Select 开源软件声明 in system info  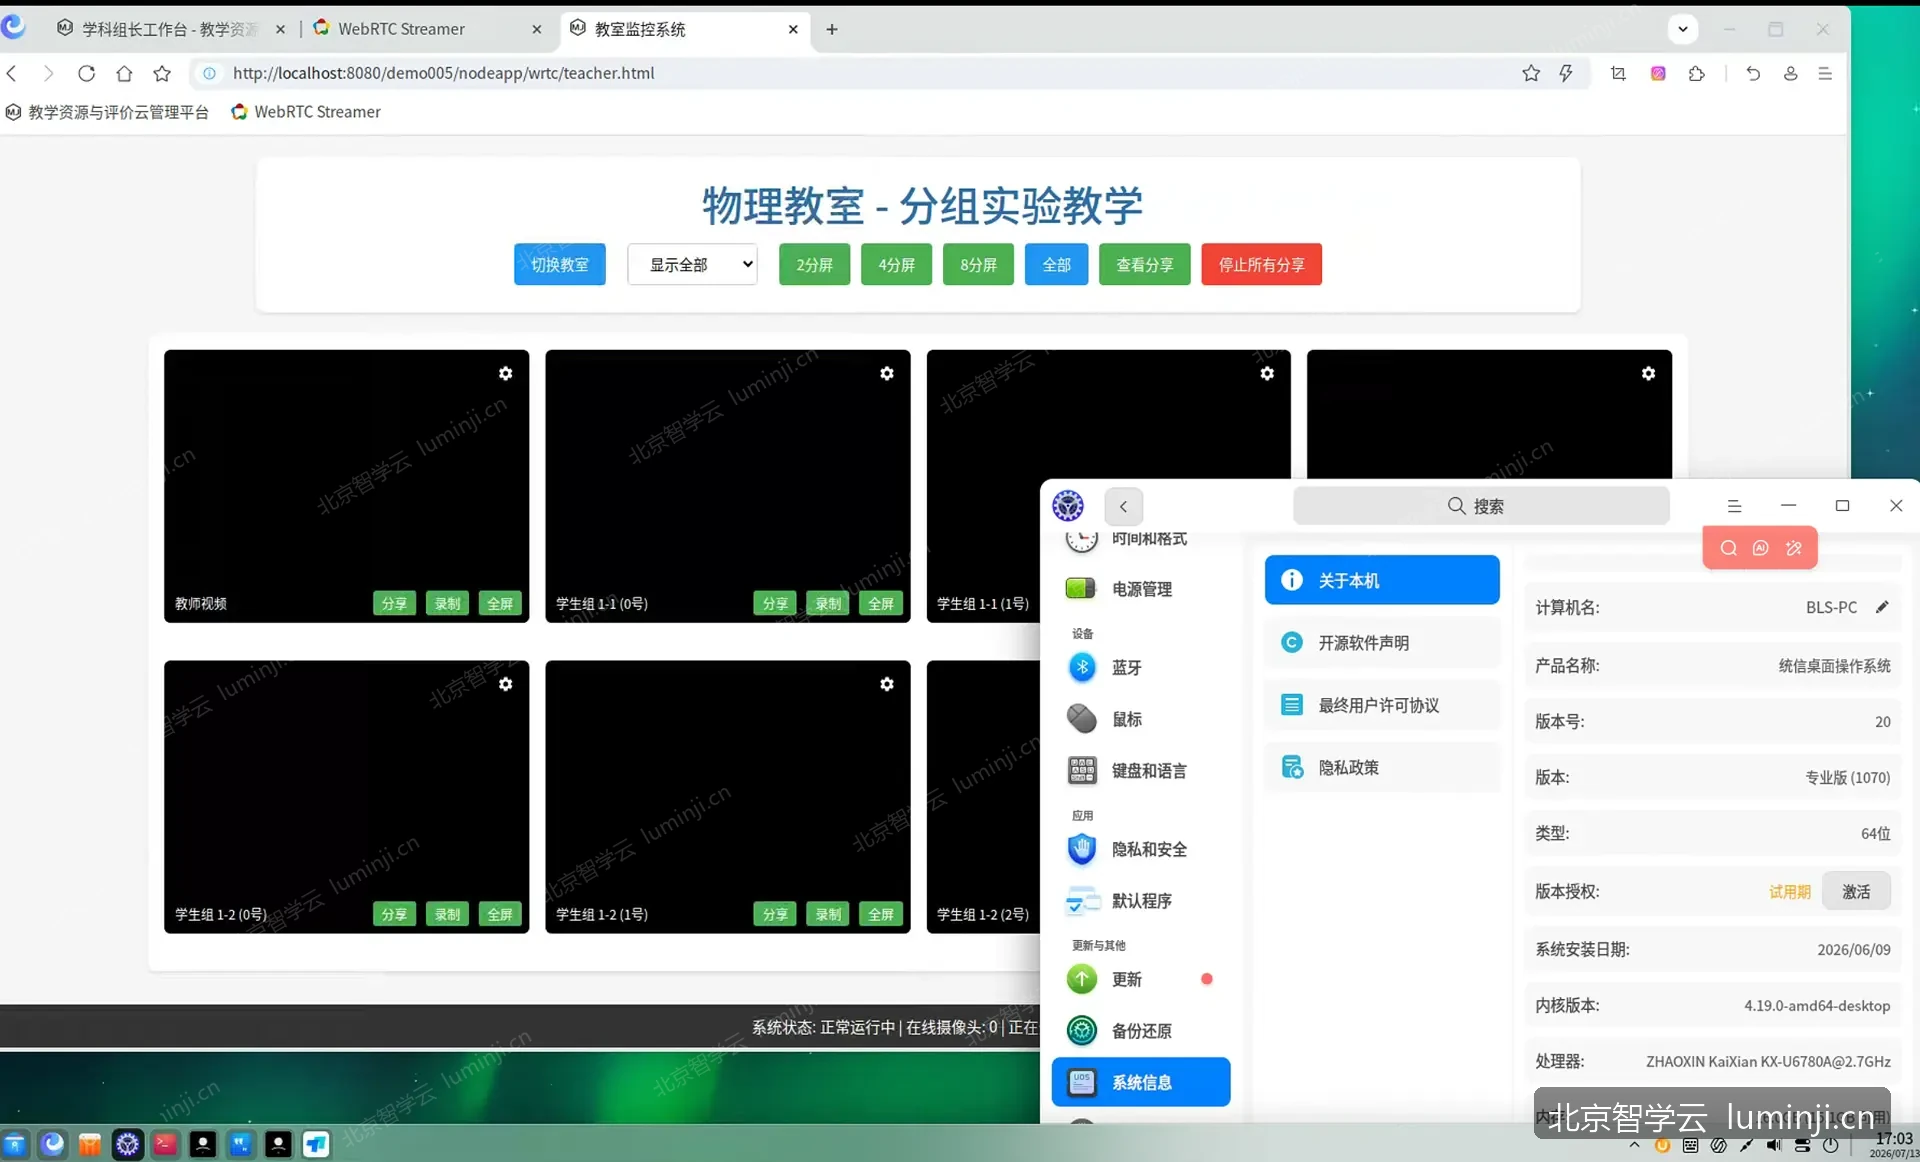coord(1382,643)
